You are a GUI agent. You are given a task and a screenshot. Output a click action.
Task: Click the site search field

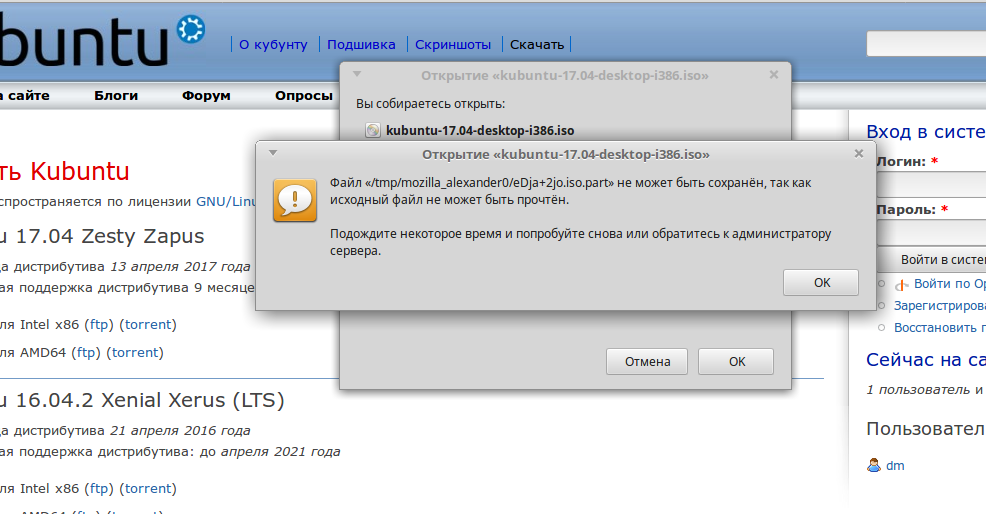tap(926, 44)
